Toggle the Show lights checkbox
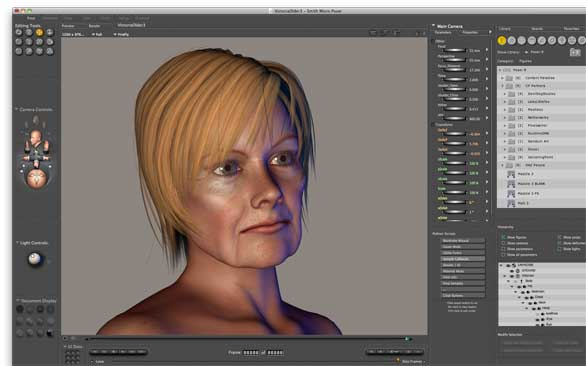Viewport: 586px width, 366px height. click(559, 249)
